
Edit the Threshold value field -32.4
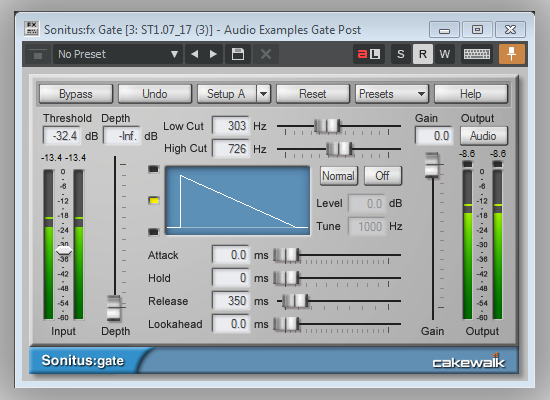[x=62, y=135]
